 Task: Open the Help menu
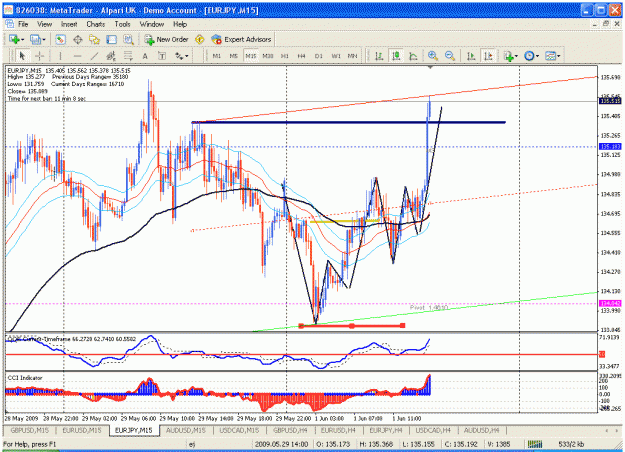click(x=180, y=24)
